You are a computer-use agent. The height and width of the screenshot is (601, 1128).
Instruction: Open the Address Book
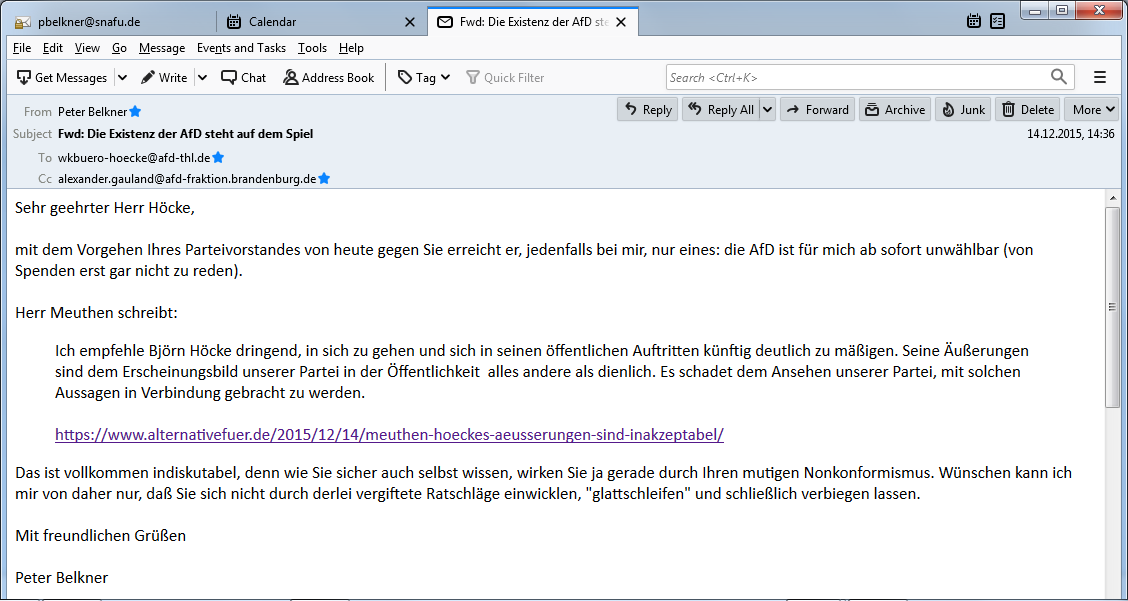pos(328,78)
